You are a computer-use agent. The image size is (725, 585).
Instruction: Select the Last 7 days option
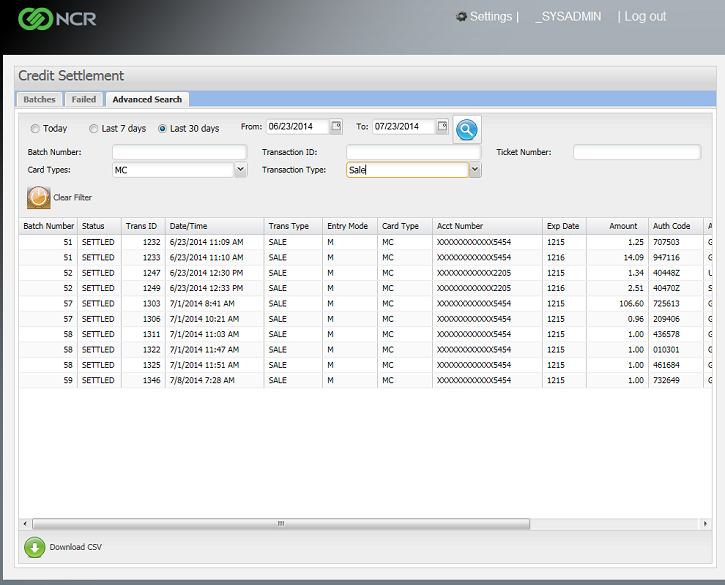94,129
